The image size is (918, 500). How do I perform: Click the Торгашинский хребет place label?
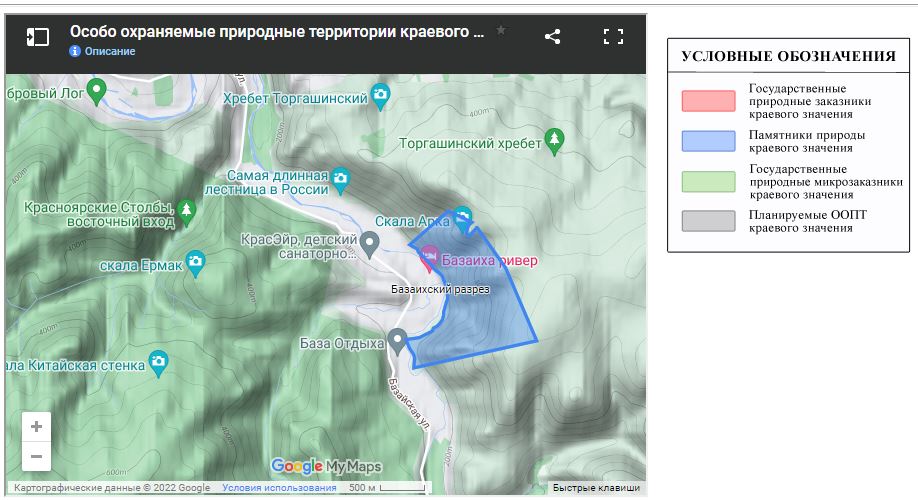tap(470, 143)
